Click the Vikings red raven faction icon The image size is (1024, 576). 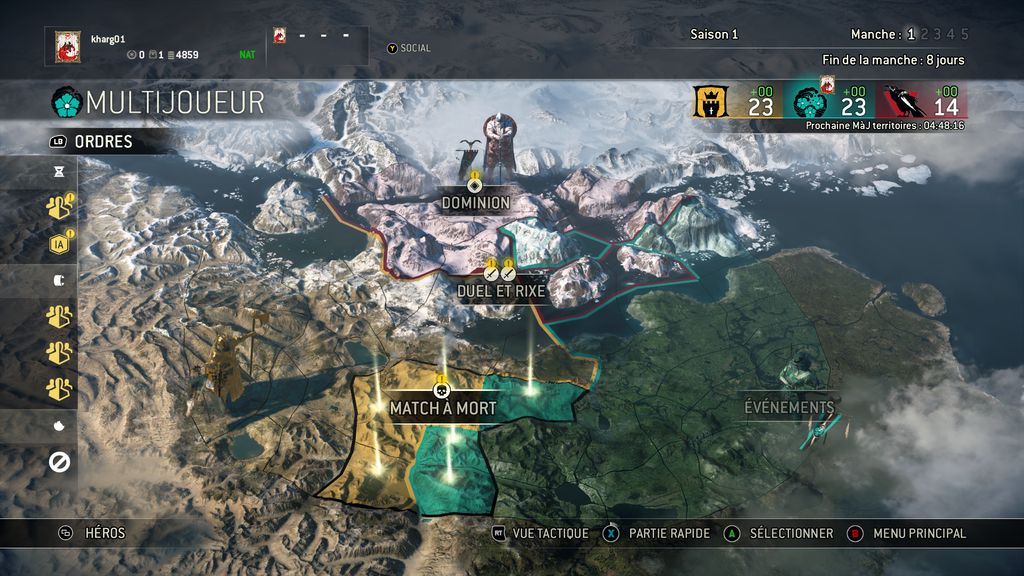(x=904, y=103)
